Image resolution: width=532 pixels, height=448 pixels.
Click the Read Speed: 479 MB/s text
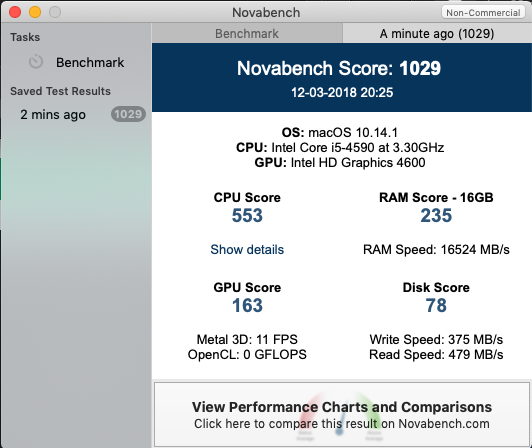(x=436, y=355)
